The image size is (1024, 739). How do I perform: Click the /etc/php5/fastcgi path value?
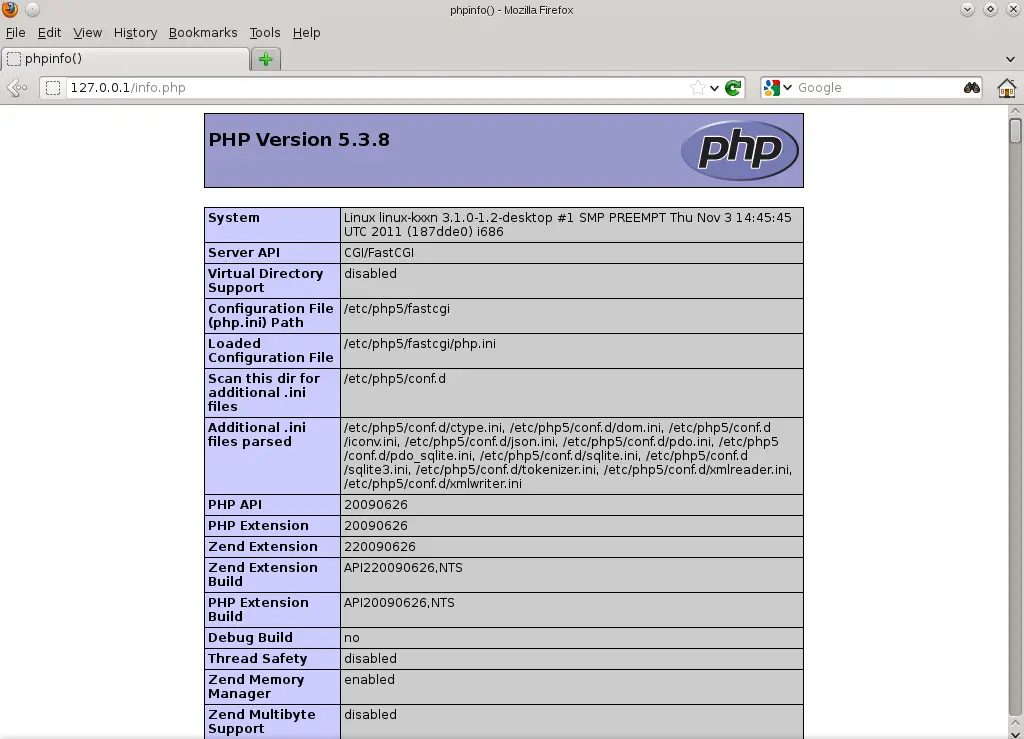pyautogui.click(x=396, y=309)
